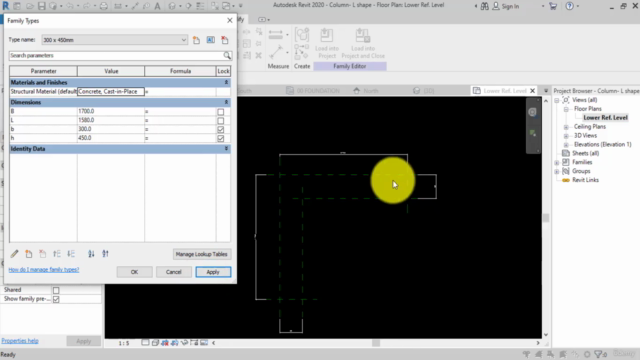640x360 pixels.
Task: Expand the Identity Data parameter group
Action: pyautogui.click(x=226, y=149)
